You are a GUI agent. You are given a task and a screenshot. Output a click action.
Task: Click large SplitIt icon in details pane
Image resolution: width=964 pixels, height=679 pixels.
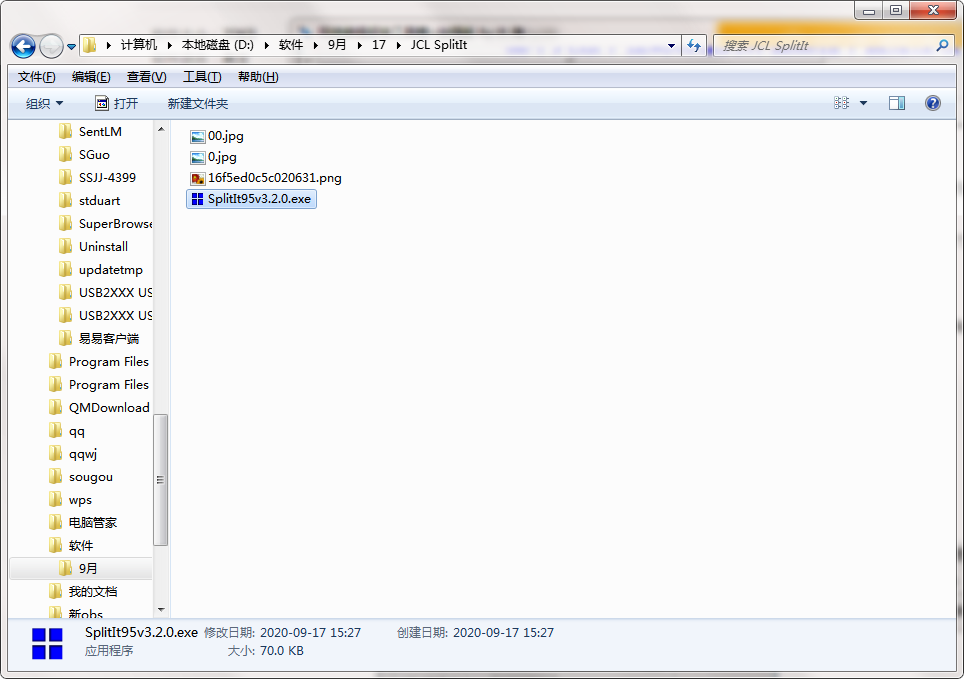click(x=47, y=643)
